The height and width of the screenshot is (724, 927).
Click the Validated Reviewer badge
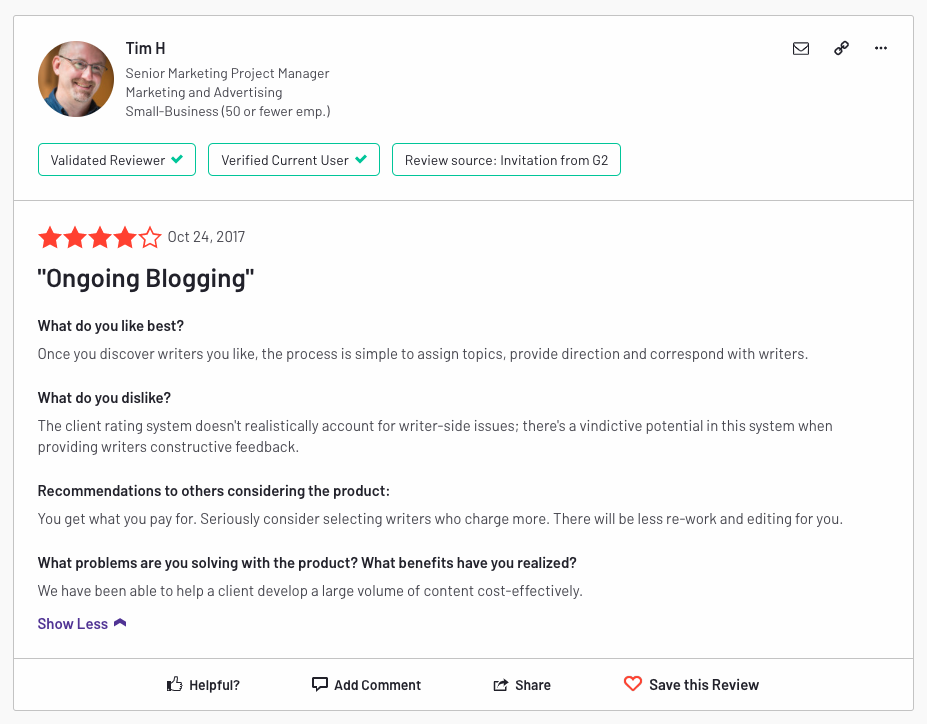117,160
